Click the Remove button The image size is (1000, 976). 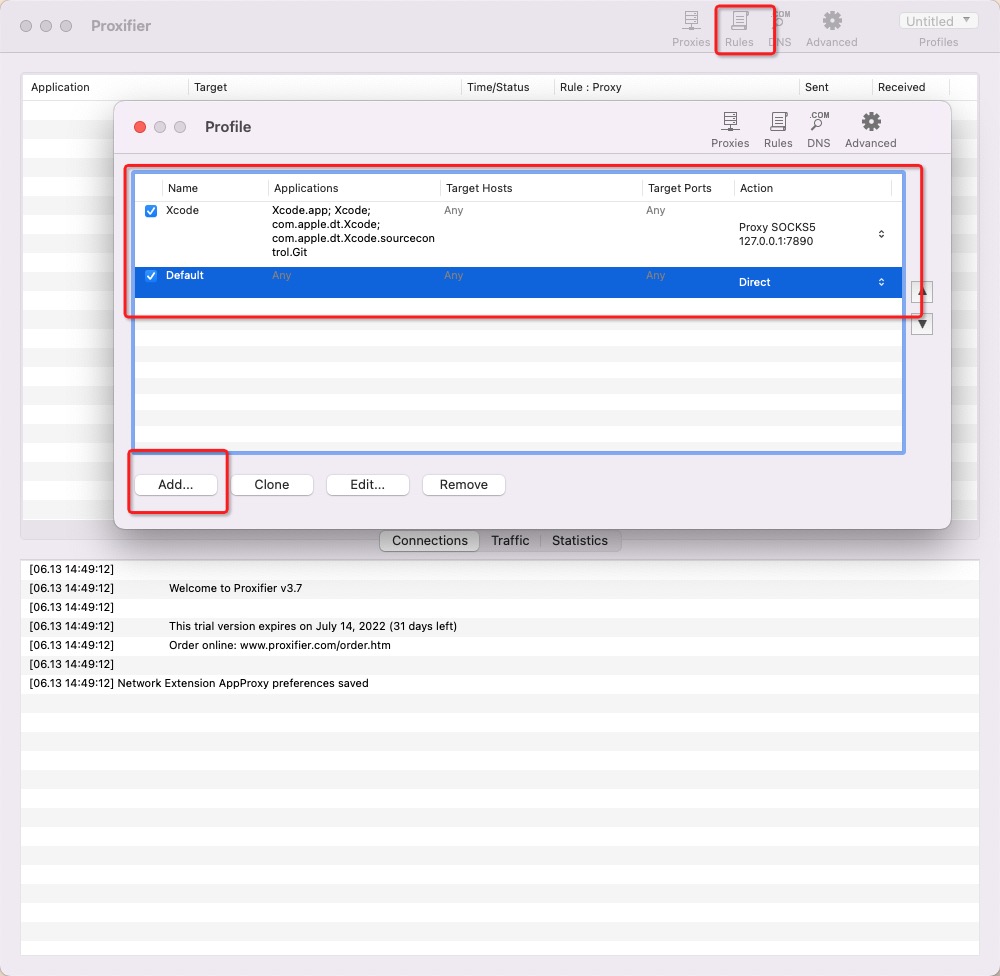(463, 485)
